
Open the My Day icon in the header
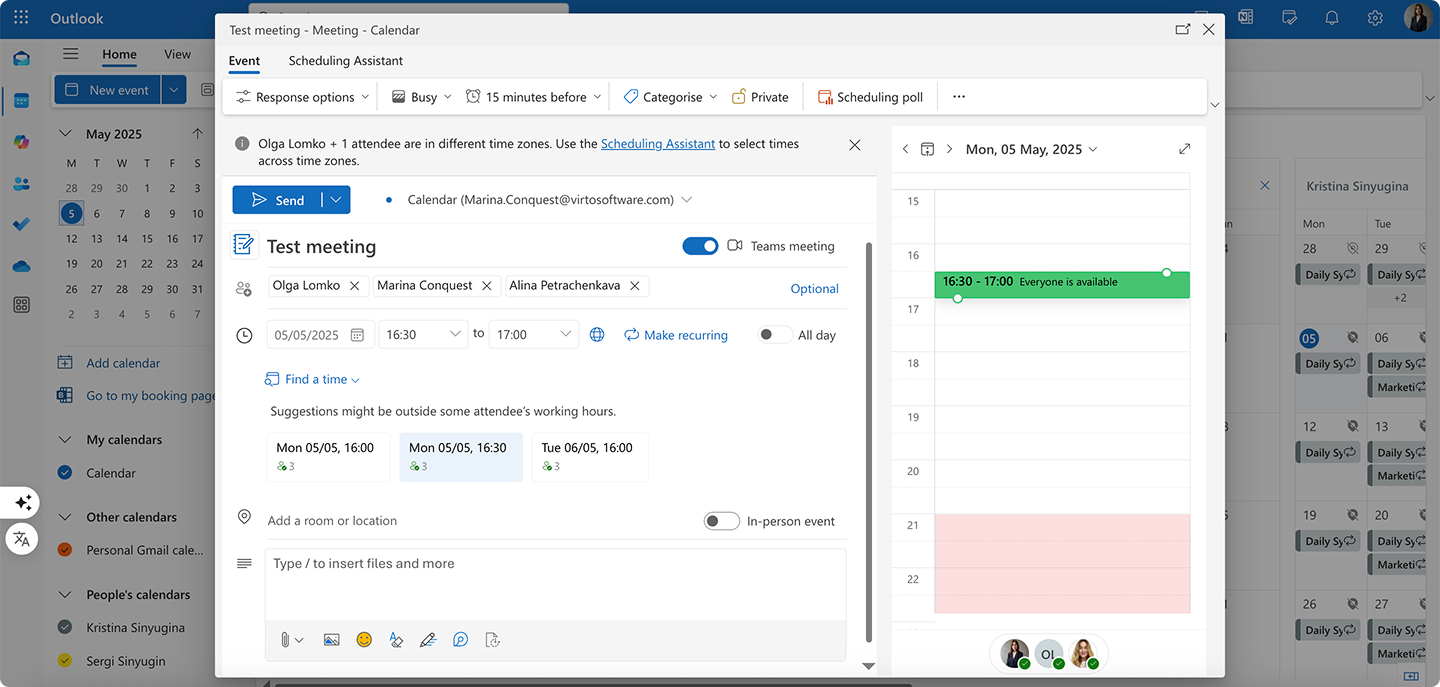(x=1290, y=18)
